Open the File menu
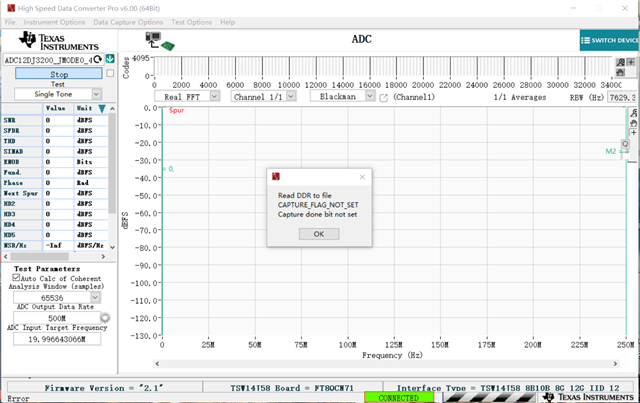Viewport: 640px width, 403px height. (x=10, y=22)
